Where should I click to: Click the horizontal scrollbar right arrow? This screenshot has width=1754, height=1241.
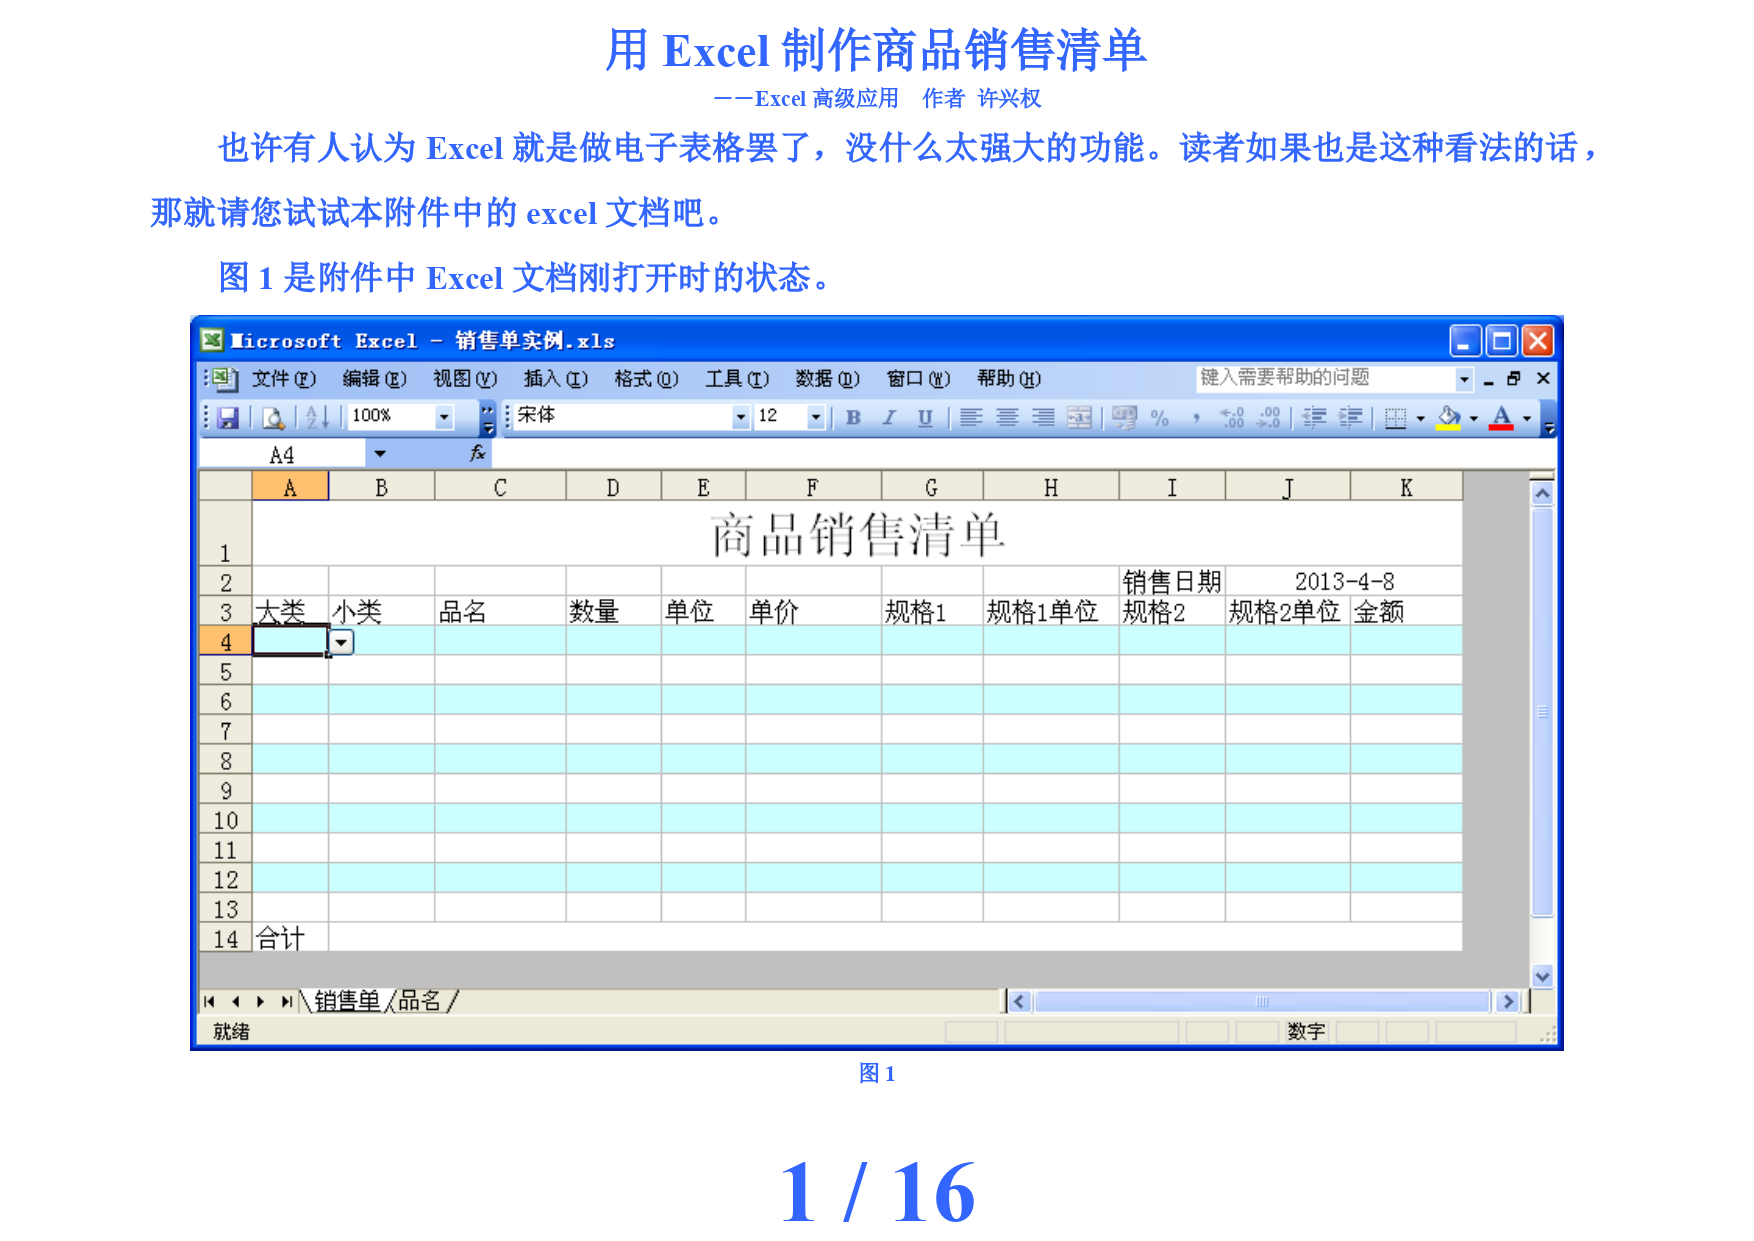tap(1508, 1001)
